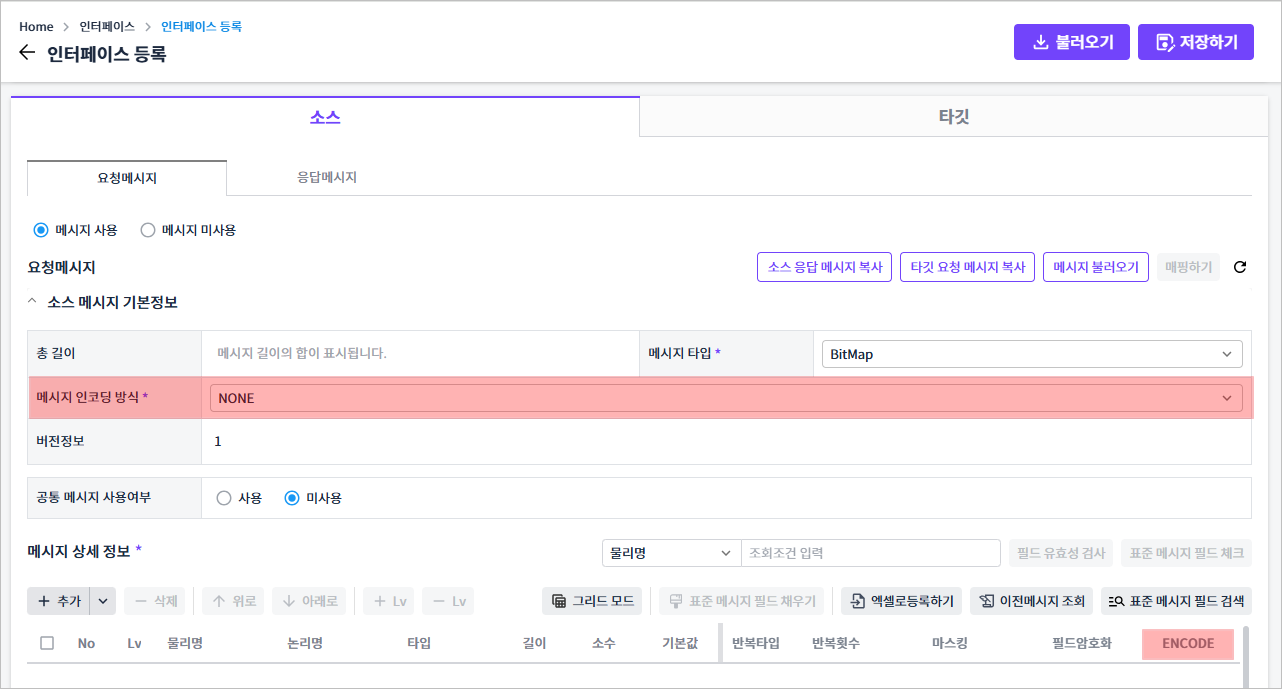Select the 메시지 사용 radio button

(x=41, y=230)
